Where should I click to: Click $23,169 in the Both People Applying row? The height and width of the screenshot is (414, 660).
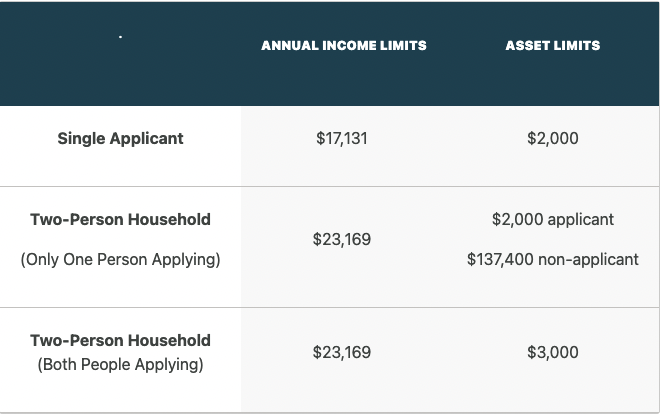point(342,352)
